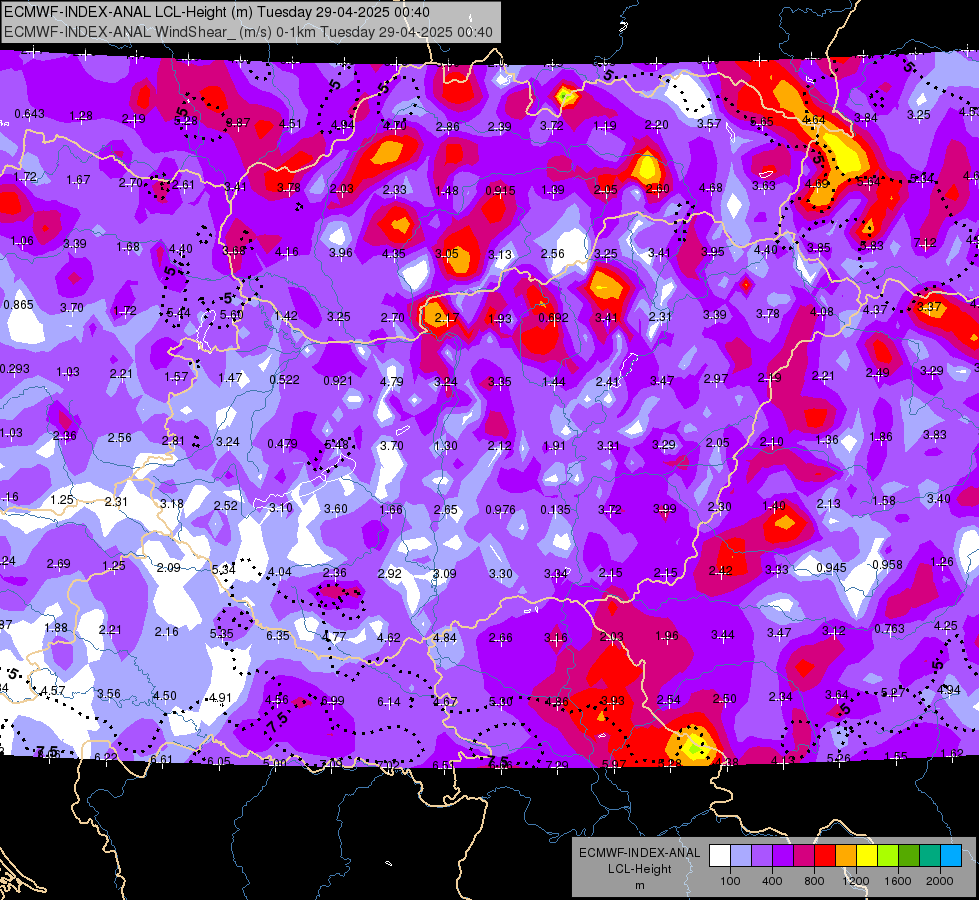Viewport: 979px width, 900px height.
Task: Click the wind shear value 9.87
Action: point(238,123)
